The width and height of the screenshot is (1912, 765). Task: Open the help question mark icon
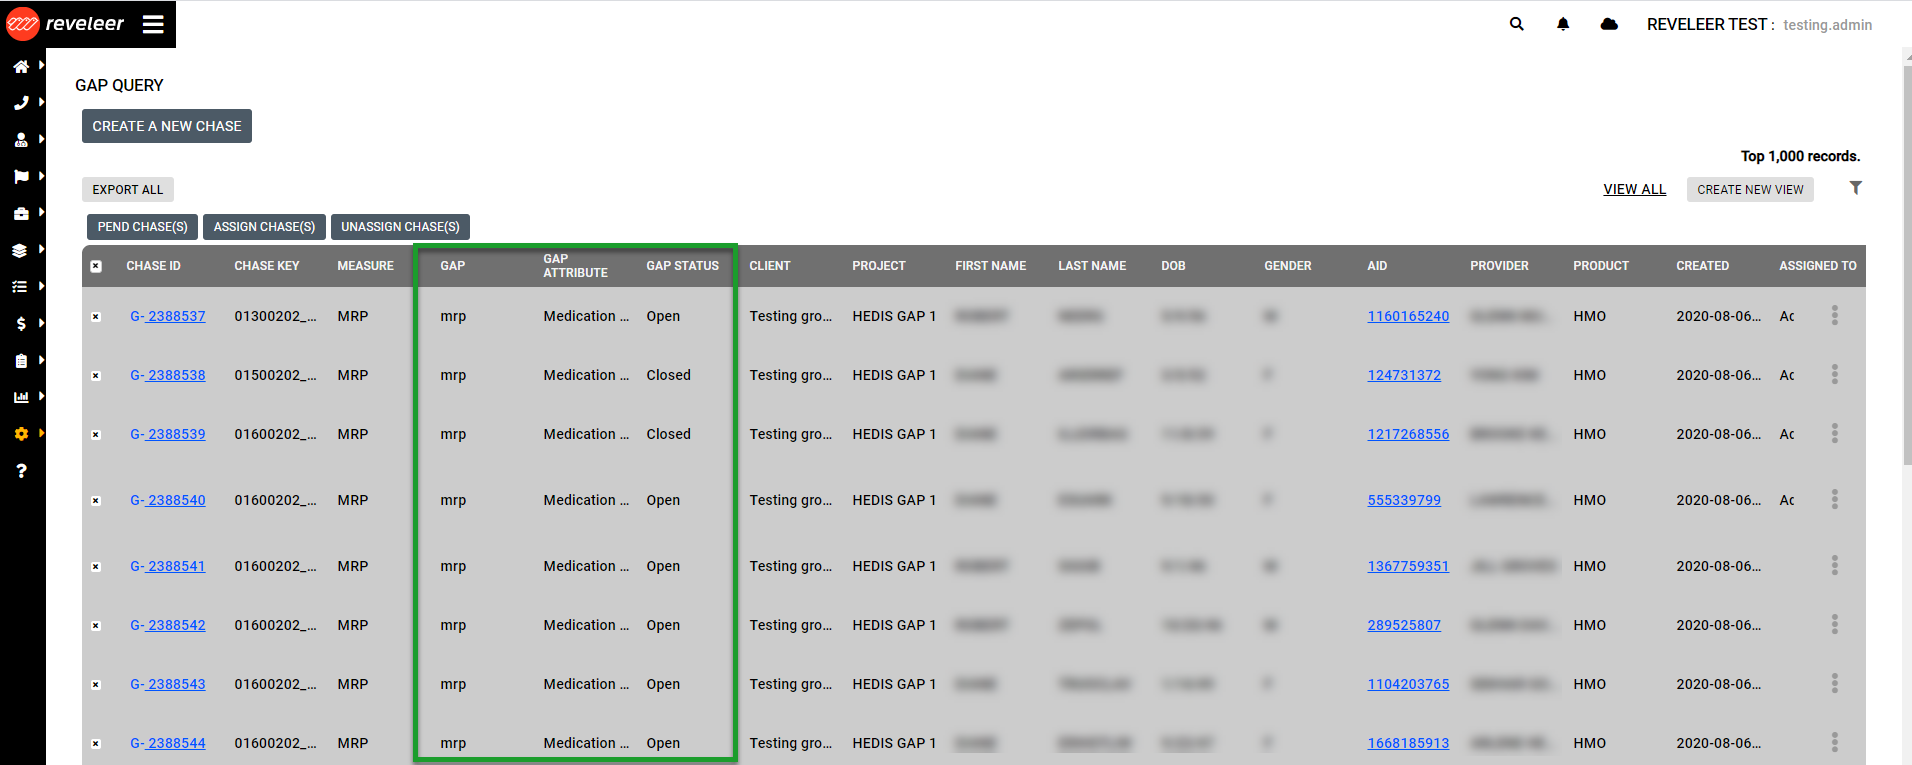click(21, 471)
